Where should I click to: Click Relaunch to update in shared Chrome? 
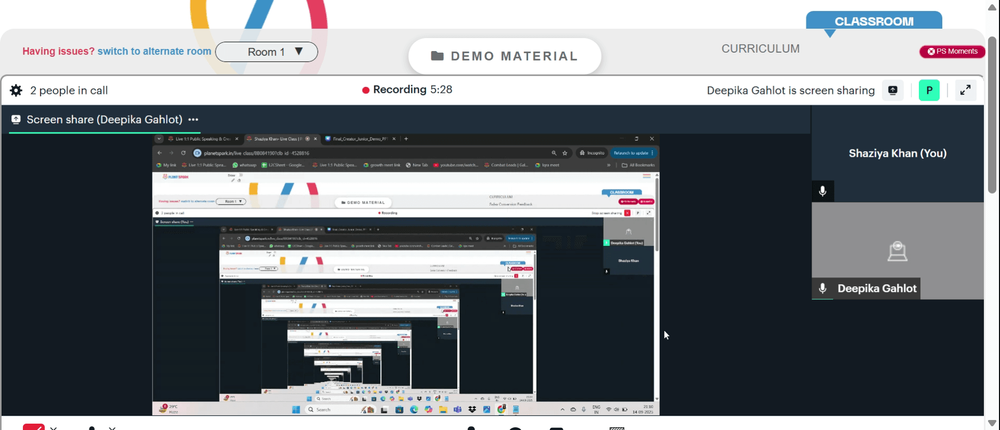tap(634, 153)
